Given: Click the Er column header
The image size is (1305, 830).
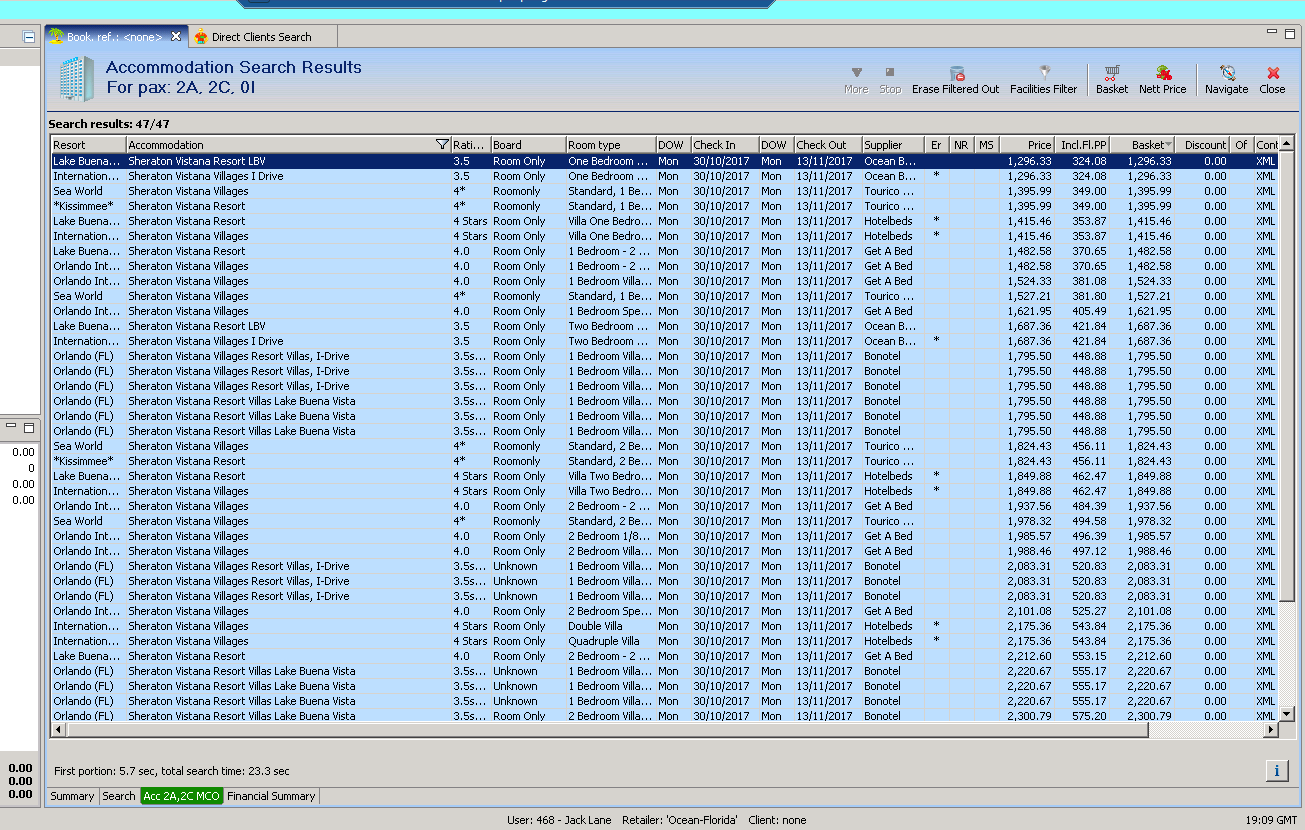Looking at the screenshot, I should (937, 145).
